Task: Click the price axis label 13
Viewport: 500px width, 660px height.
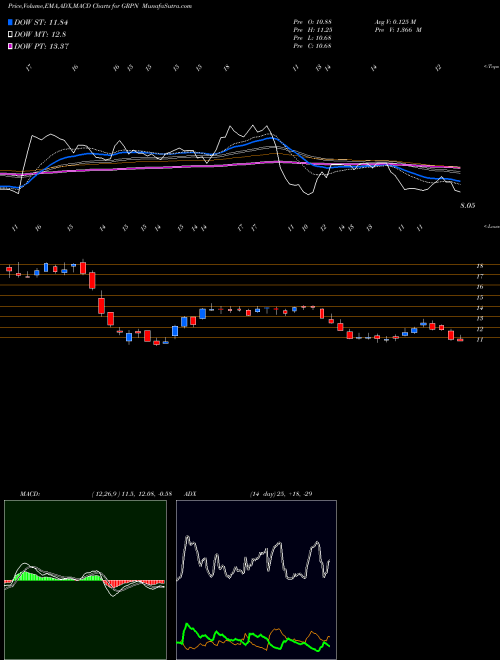Action: tap(479, 319)
